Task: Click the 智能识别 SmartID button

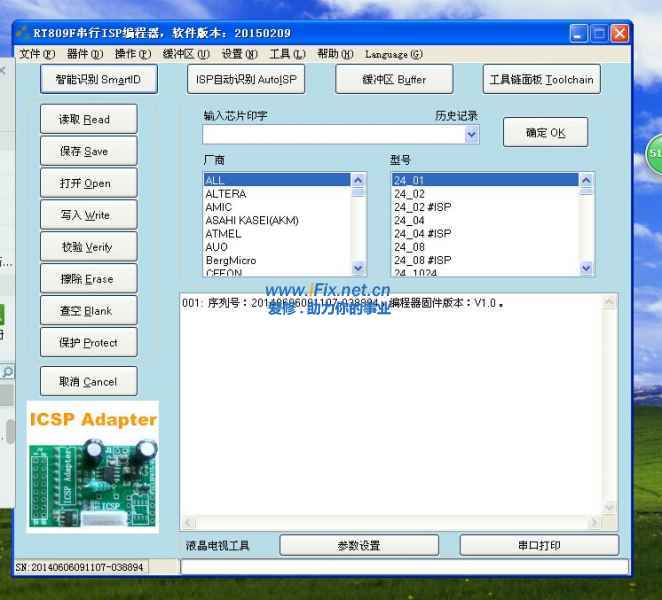Action: click(x=99, y=79)
